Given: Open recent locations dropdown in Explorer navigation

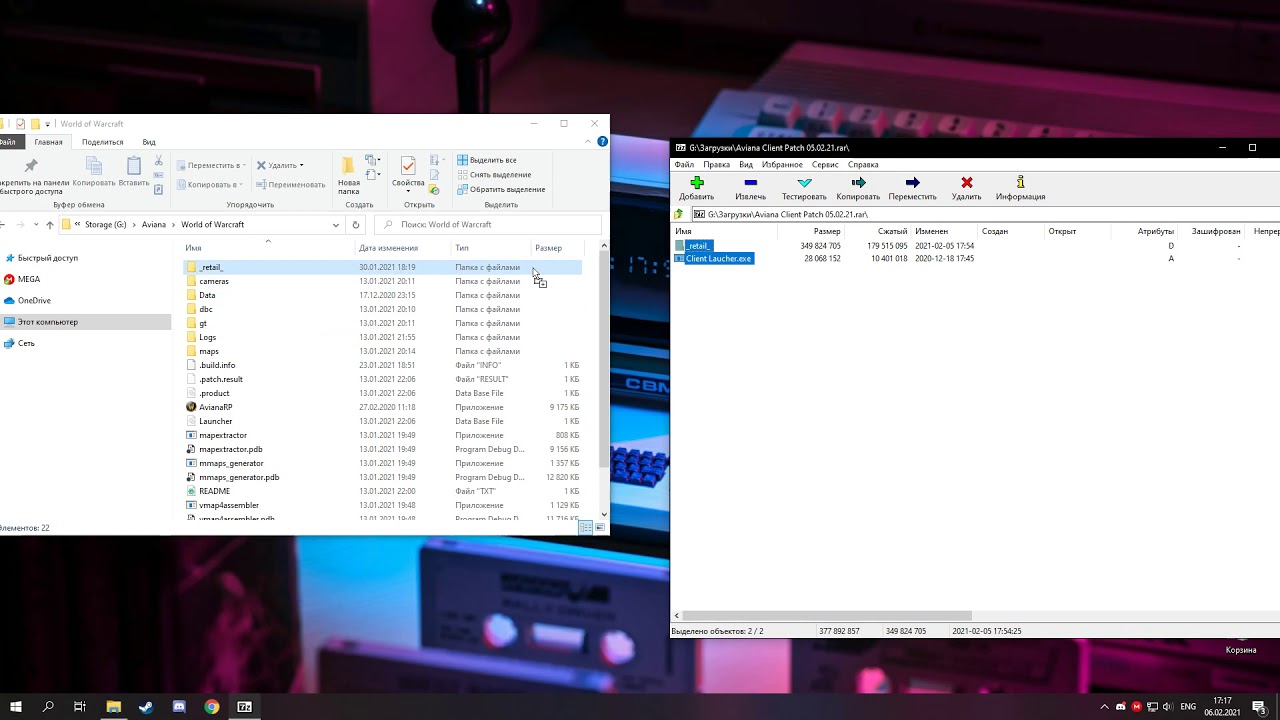Looking at the screenshot, I should tap(36, 225).
